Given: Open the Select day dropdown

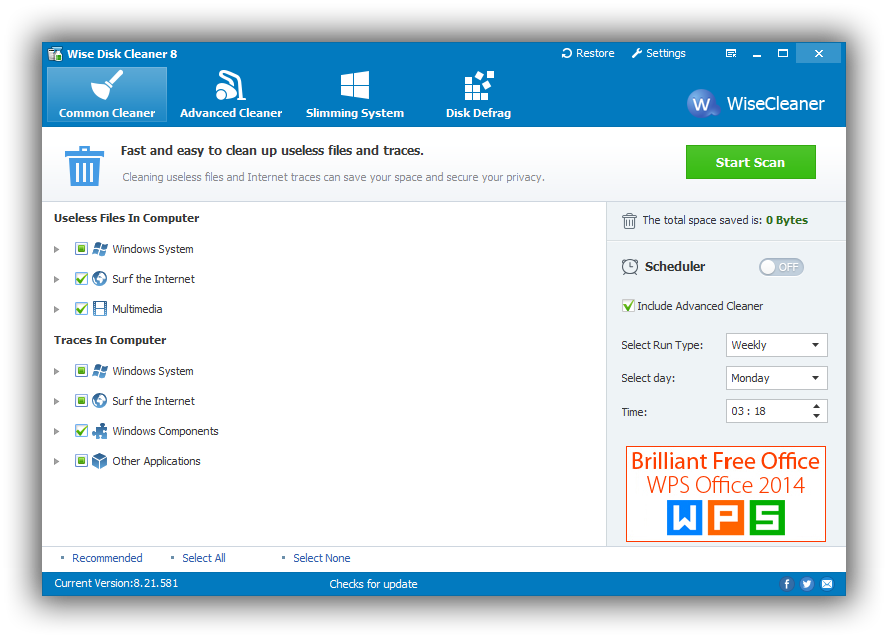Looking at the screenshot, I should [x=776, y=378].
